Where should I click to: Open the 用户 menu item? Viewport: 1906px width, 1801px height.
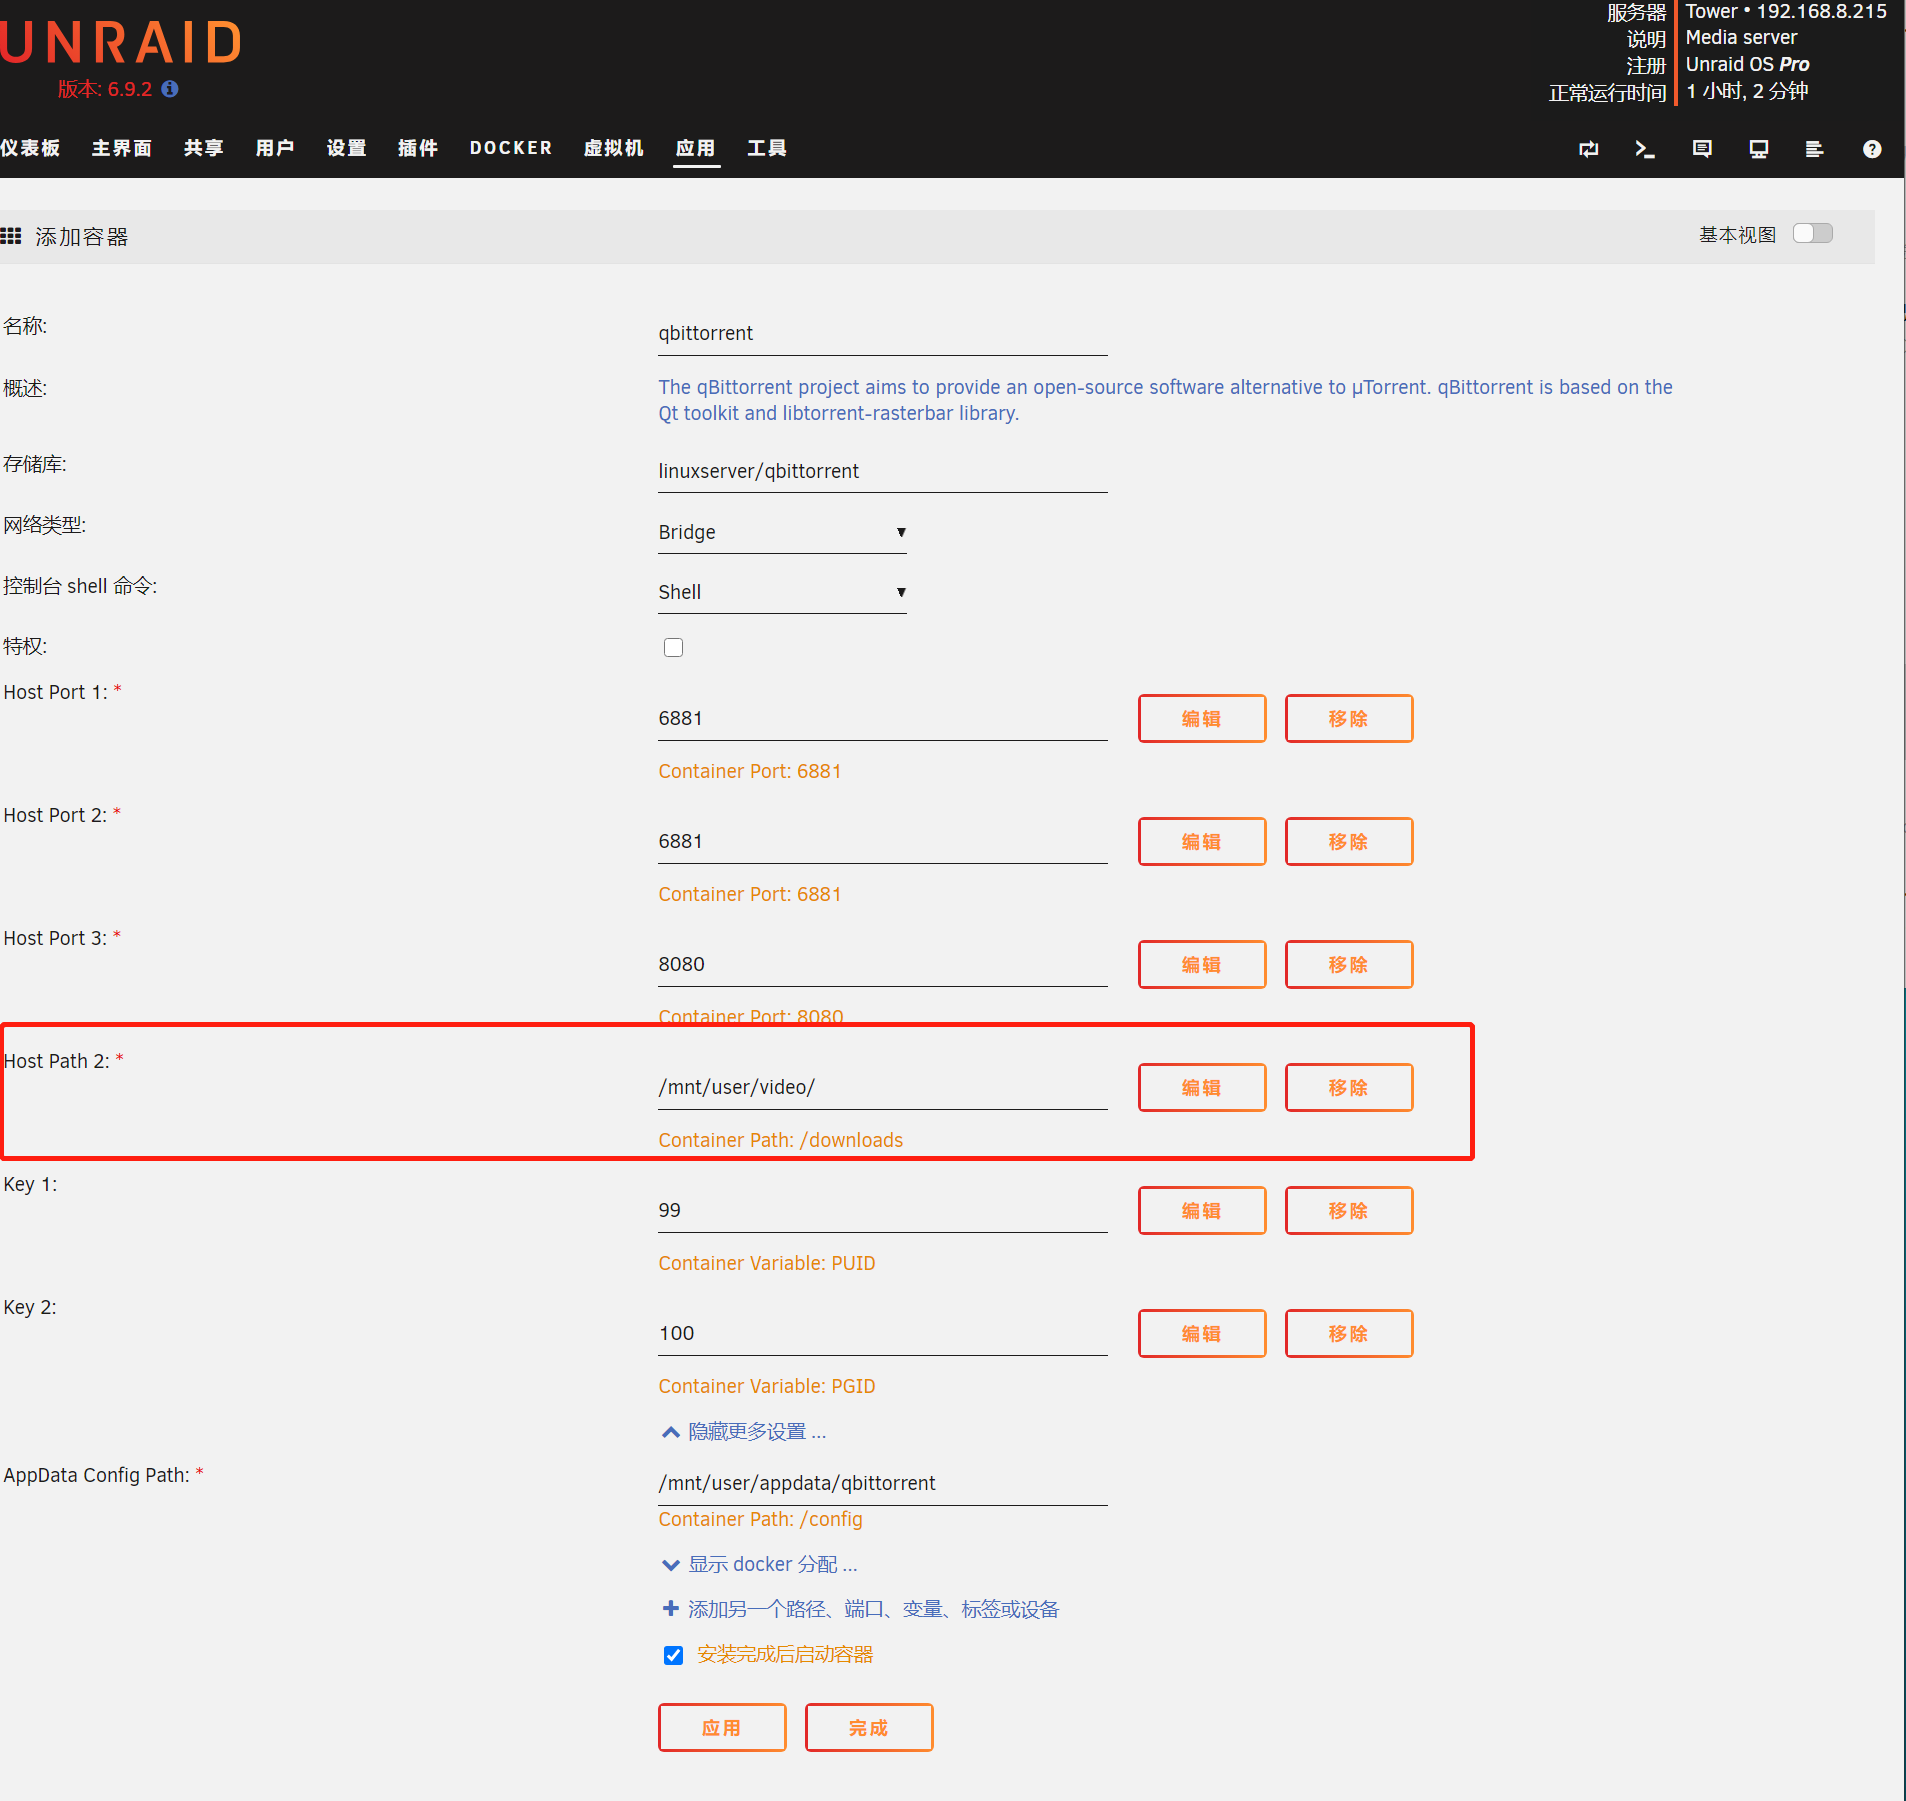[x=275, y=148]
